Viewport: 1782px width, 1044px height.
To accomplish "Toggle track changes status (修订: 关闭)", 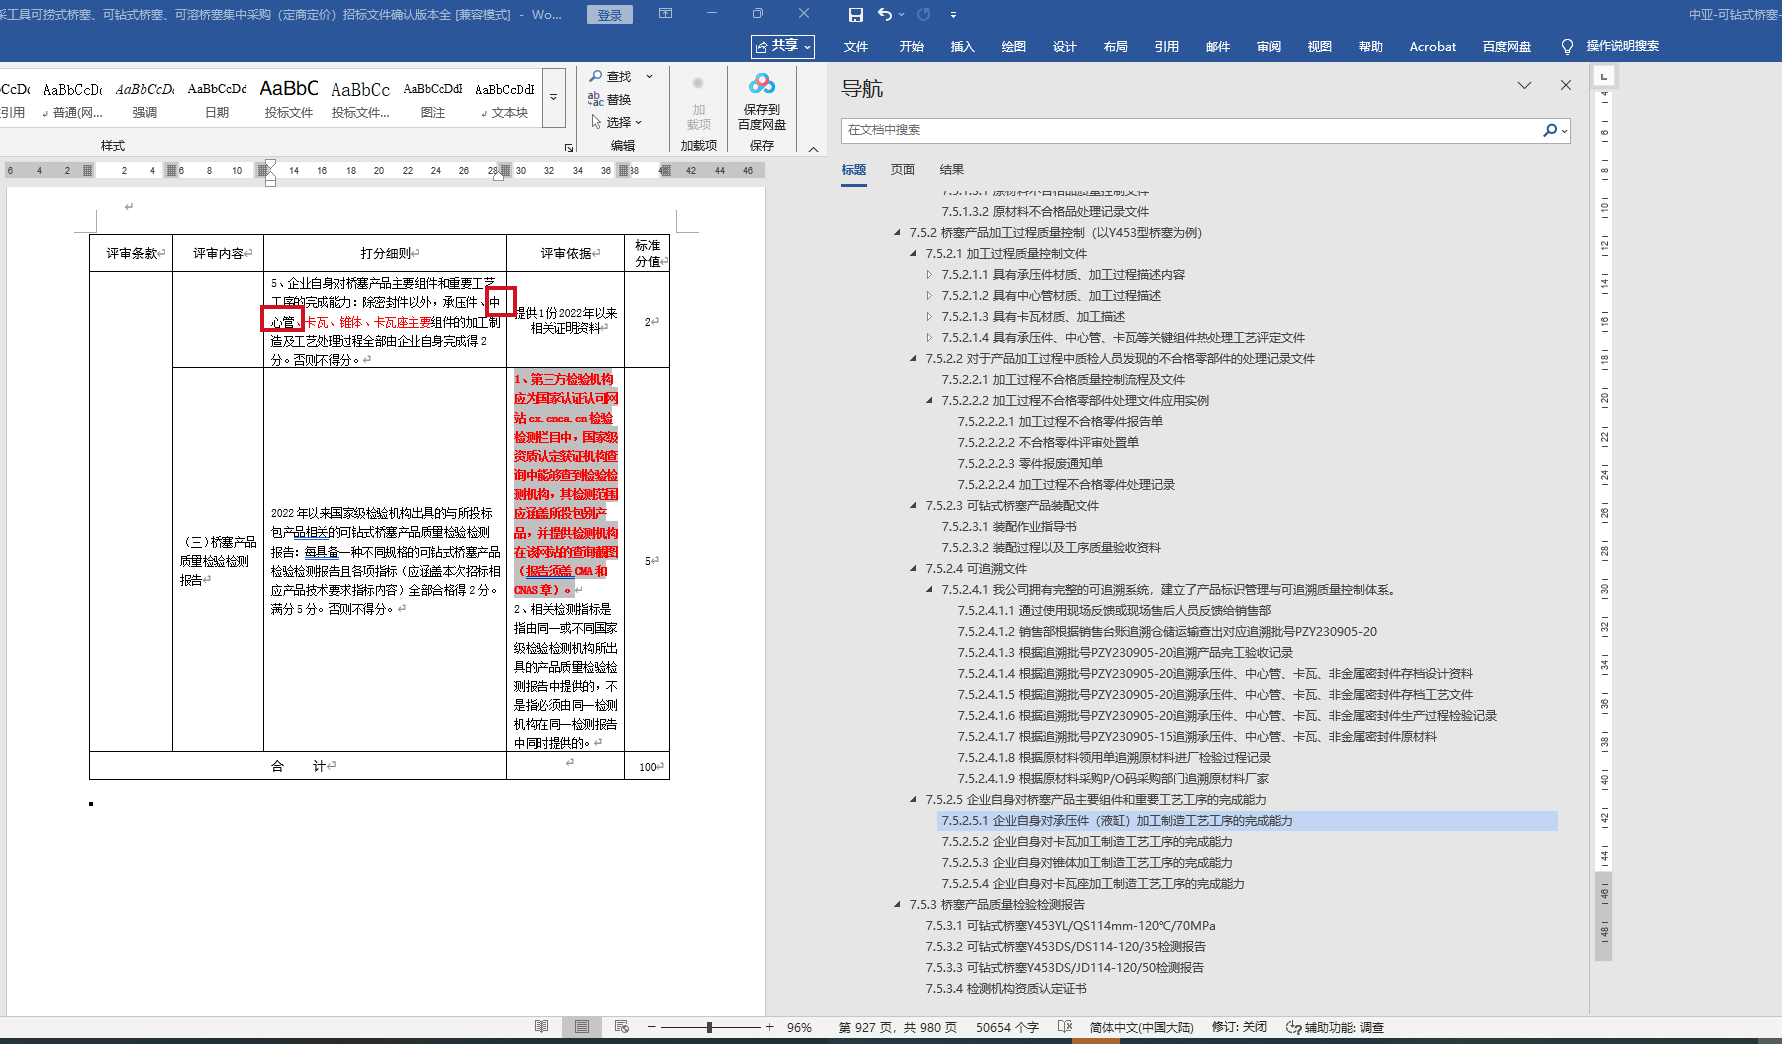I will click(x=1239, y=1027).
